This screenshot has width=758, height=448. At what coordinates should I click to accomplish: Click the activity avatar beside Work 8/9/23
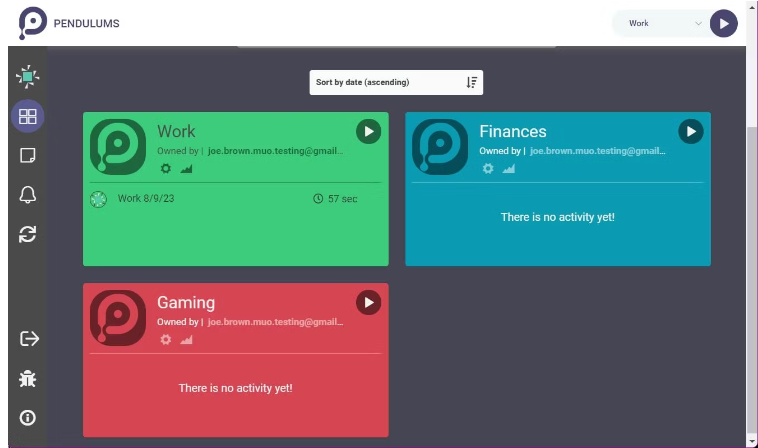(x=99, y=199)
